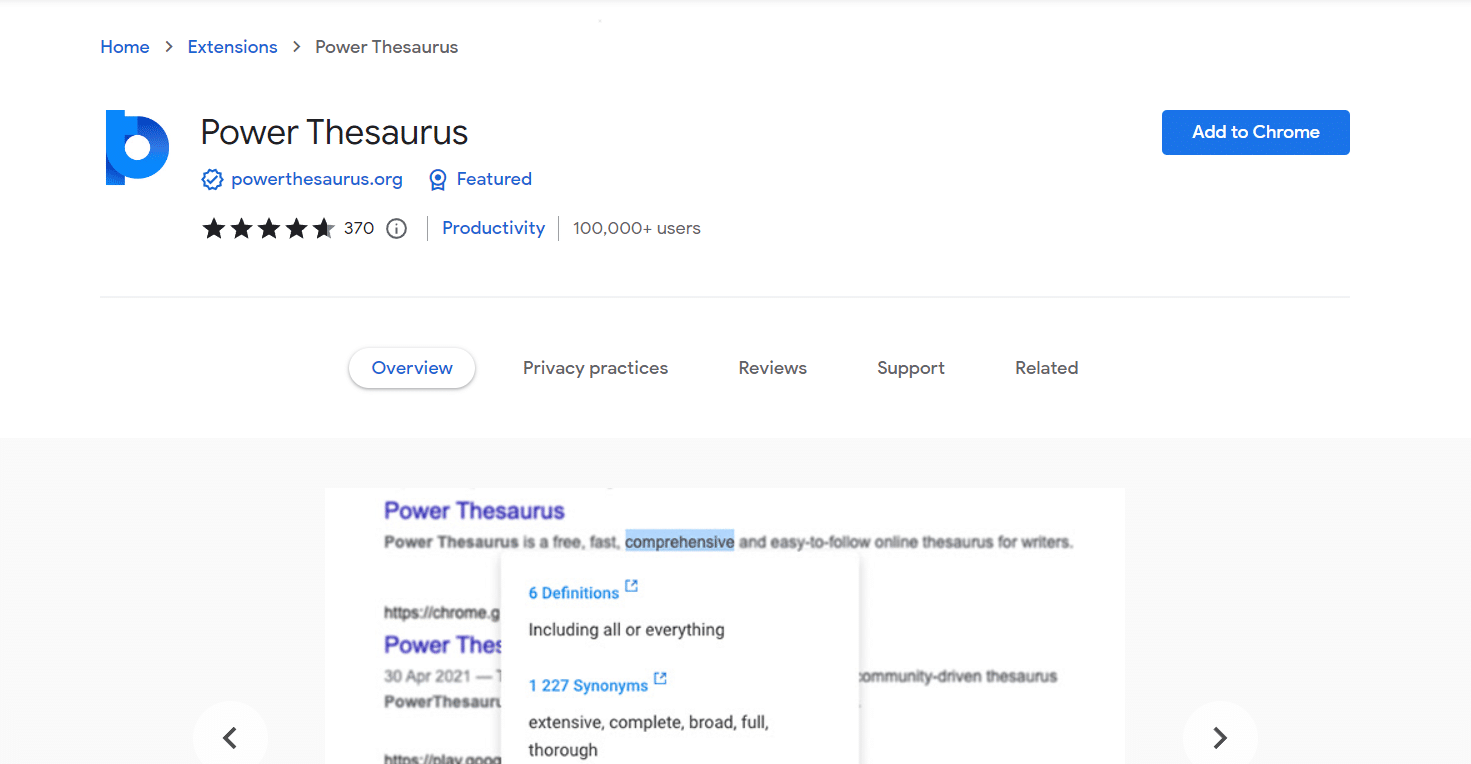The width and height of the screenshot is (1471, 764).
Task: Visit powerthesaurus.org publisher link
Action: tap(317, 180)
